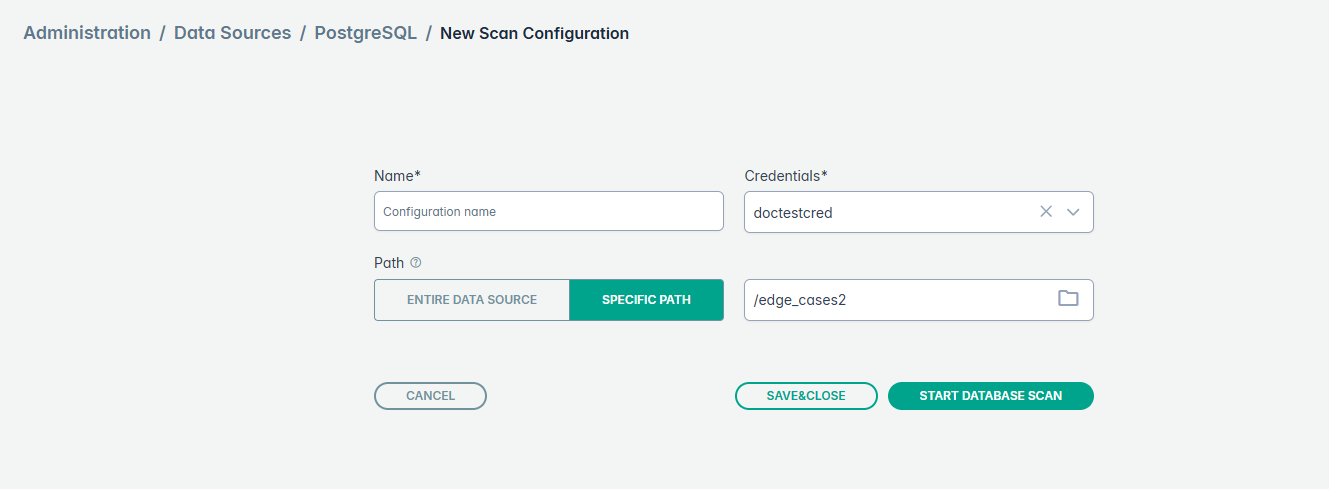Click the Path field label
Screen dimensions: 1329x489
click(x=389, y=263)
